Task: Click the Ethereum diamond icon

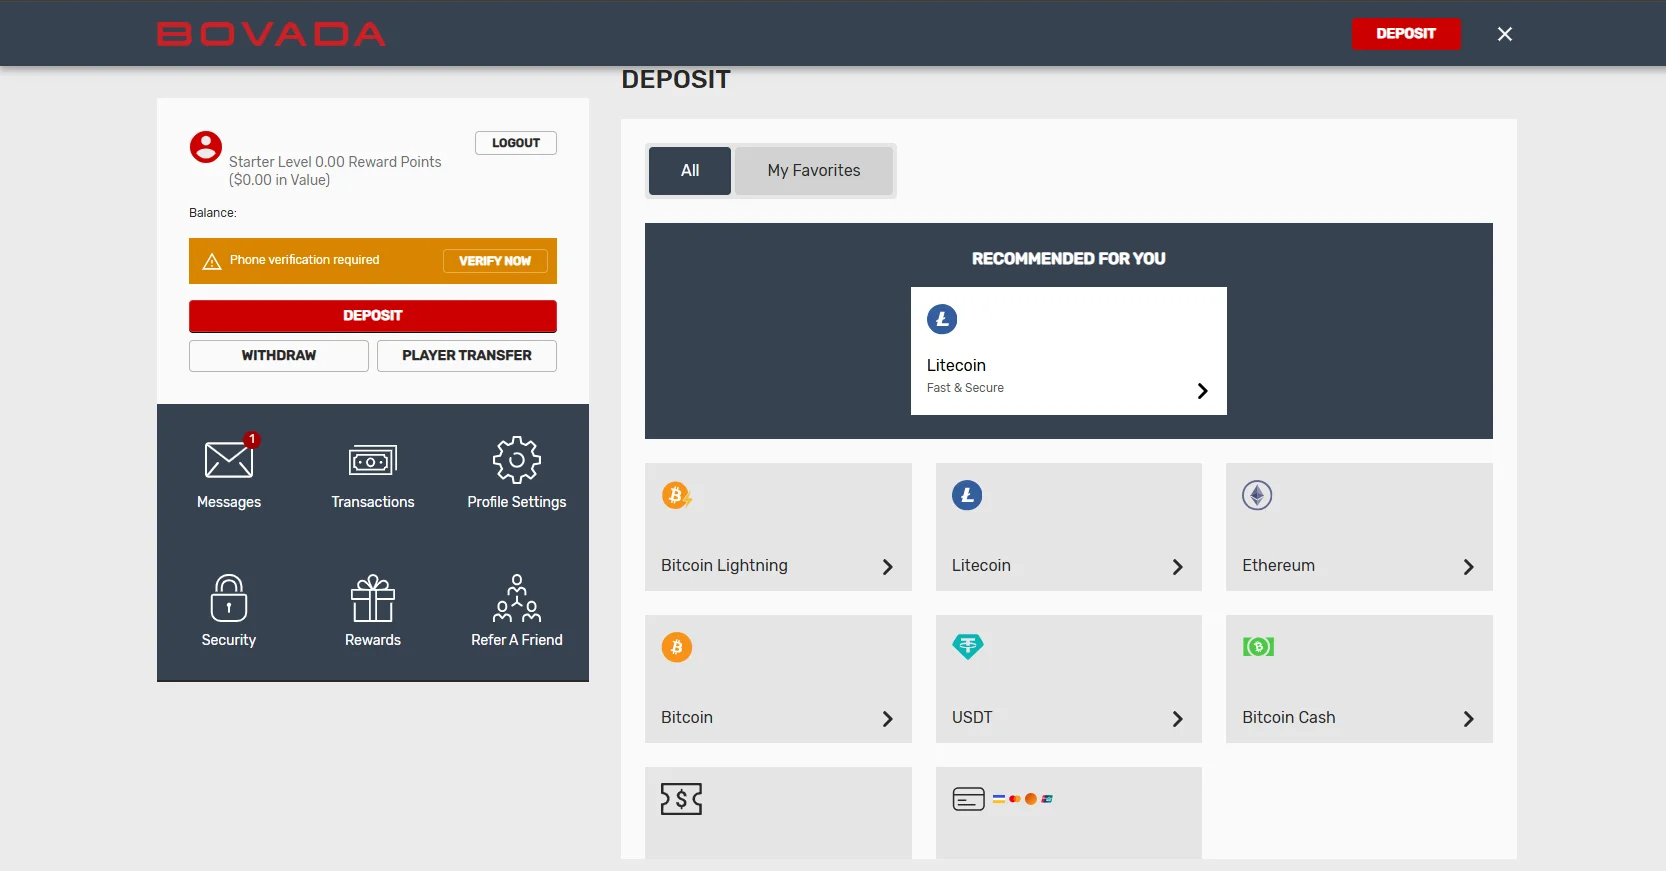Action: pos(1257,495)
